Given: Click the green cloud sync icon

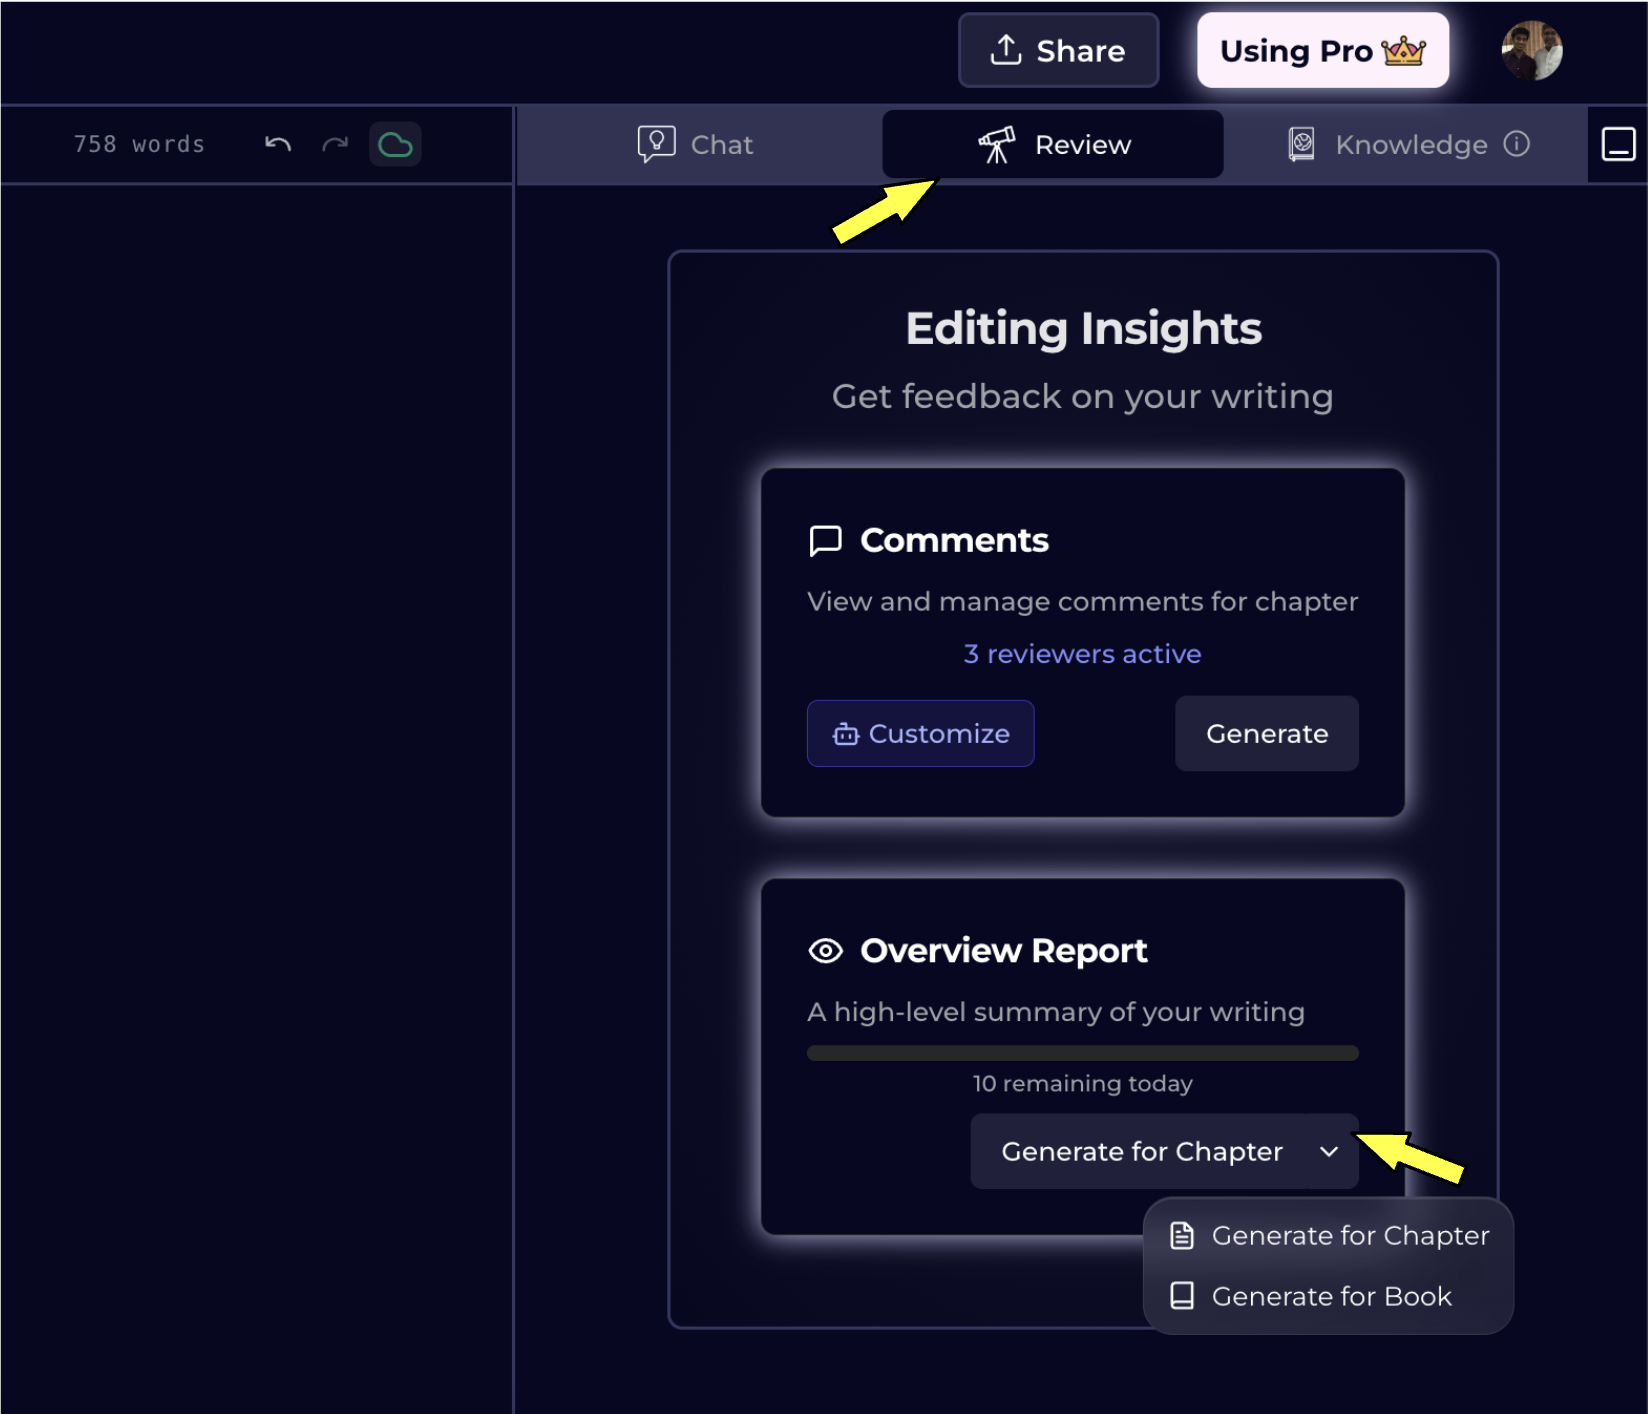Looking at the screenshot, I should click(395, 144).
